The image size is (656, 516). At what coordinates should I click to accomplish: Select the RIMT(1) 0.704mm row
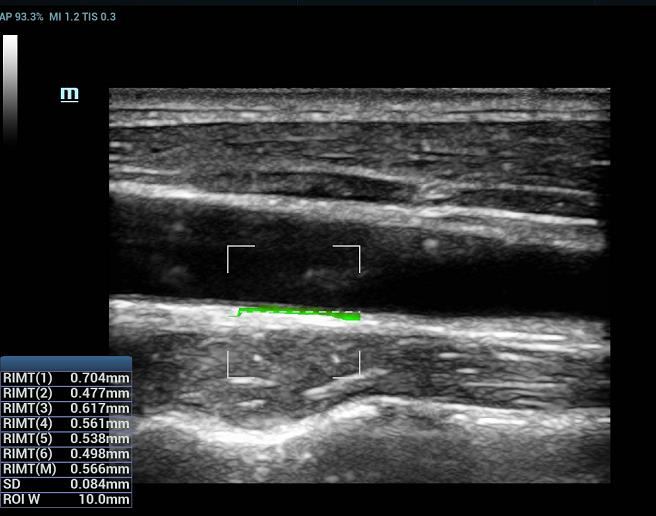pos(66,378)
